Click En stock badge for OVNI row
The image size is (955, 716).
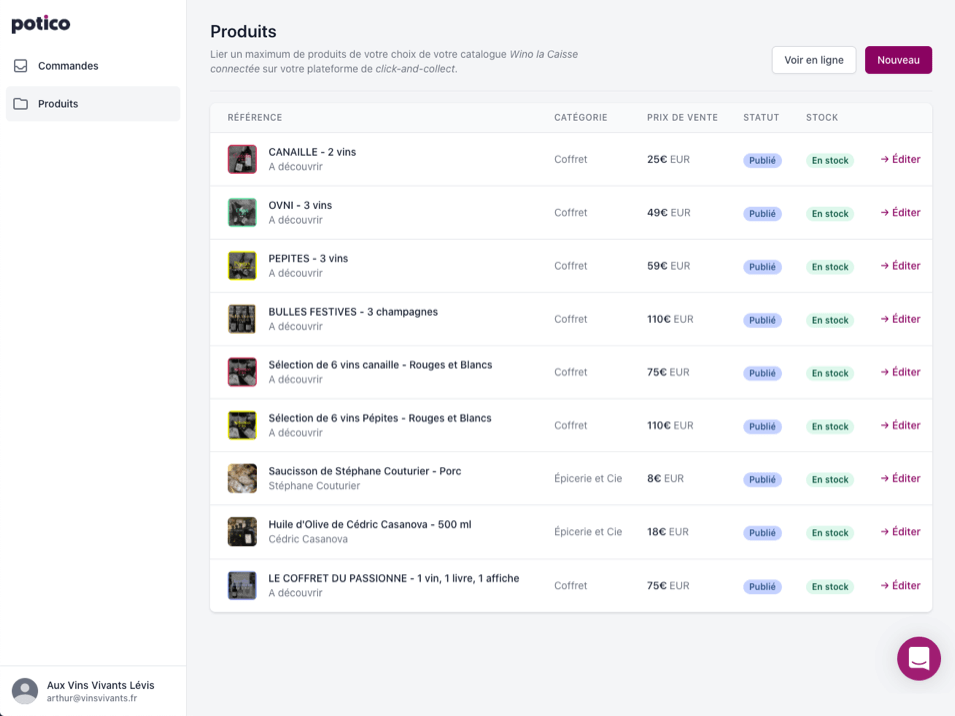[x=829, y=214]
